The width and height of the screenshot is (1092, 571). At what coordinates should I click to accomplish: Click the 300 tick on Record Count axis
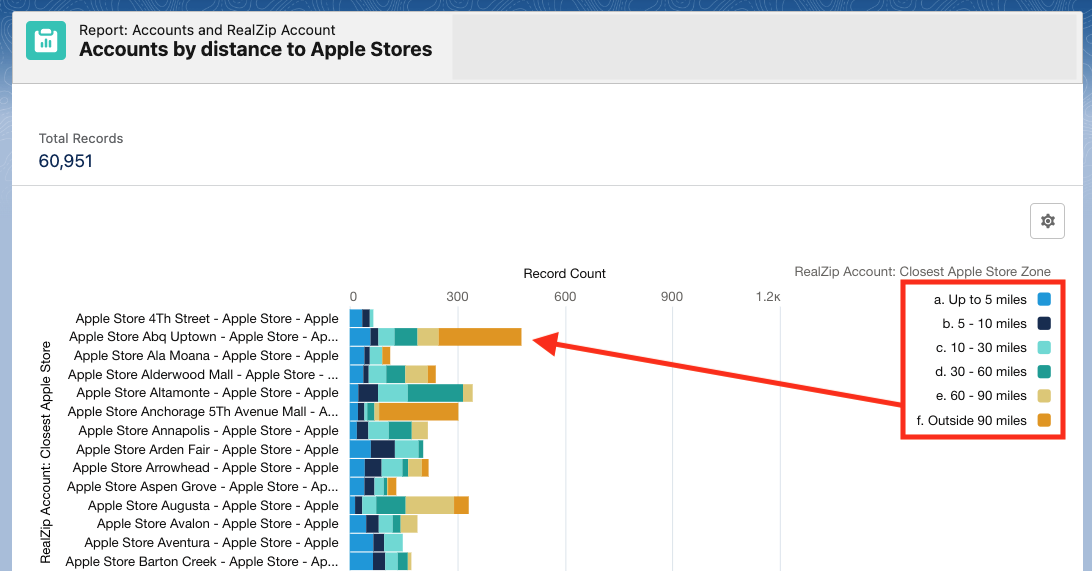click(x=458, y=297)
